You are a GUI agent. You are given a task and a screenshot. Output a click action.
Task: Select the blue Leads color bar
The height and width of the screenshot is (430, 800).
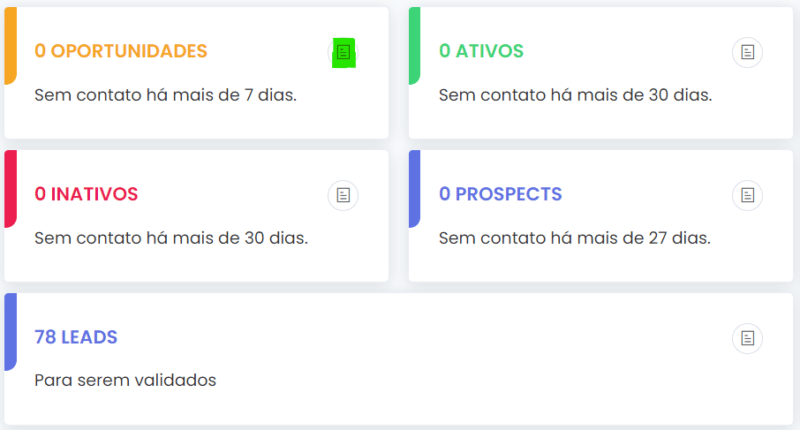point(11,332)
